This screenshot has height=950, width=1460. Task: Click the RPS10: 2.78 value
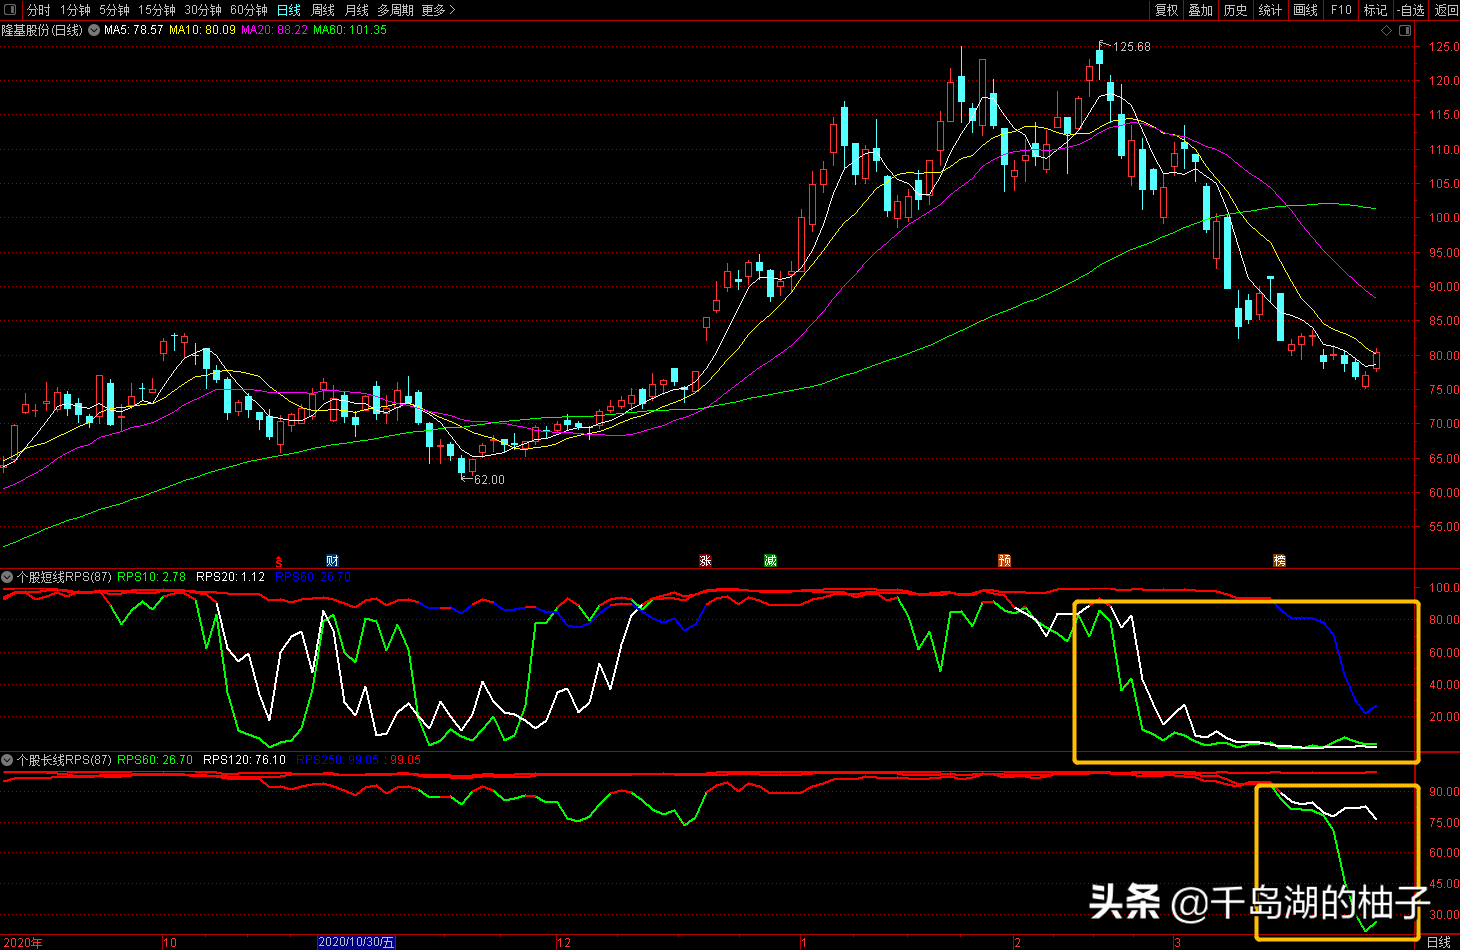point(151,577)
